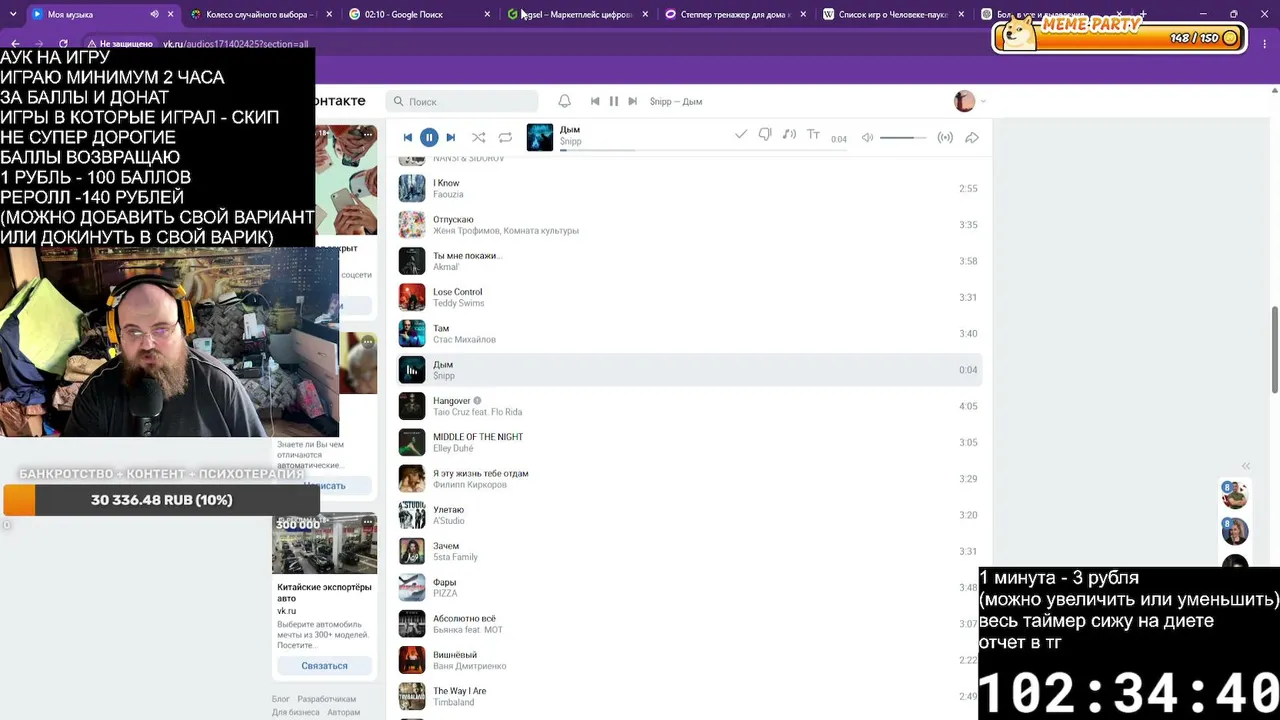
Task: Adjust the player volume slider
Action: 903,137
